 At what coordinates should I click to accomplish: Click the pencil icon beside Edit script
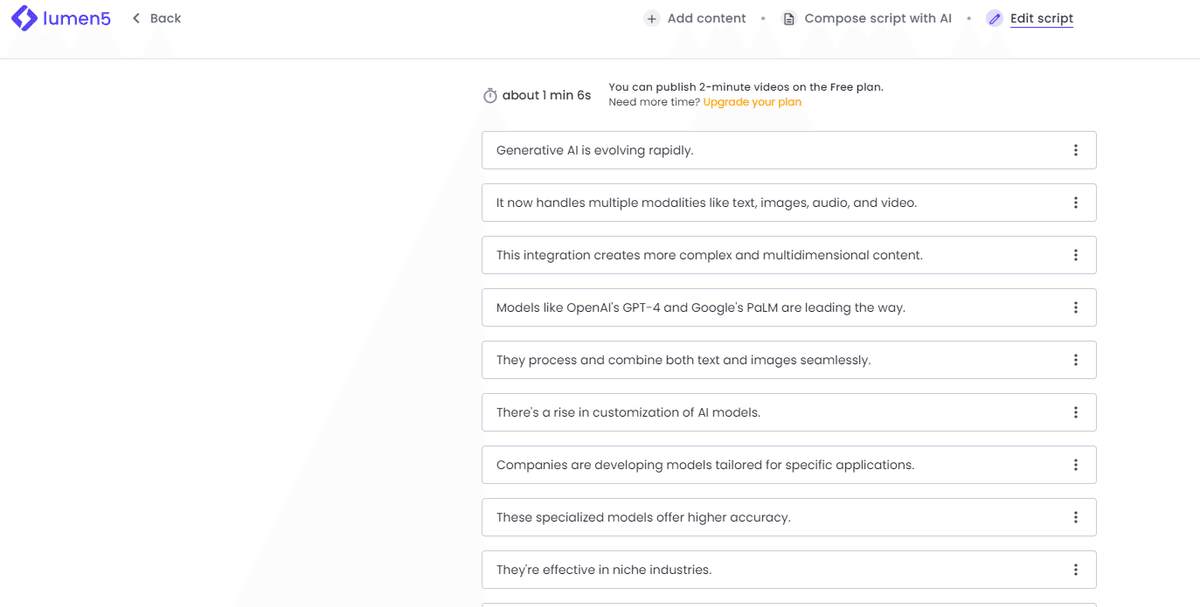point(994,18)
